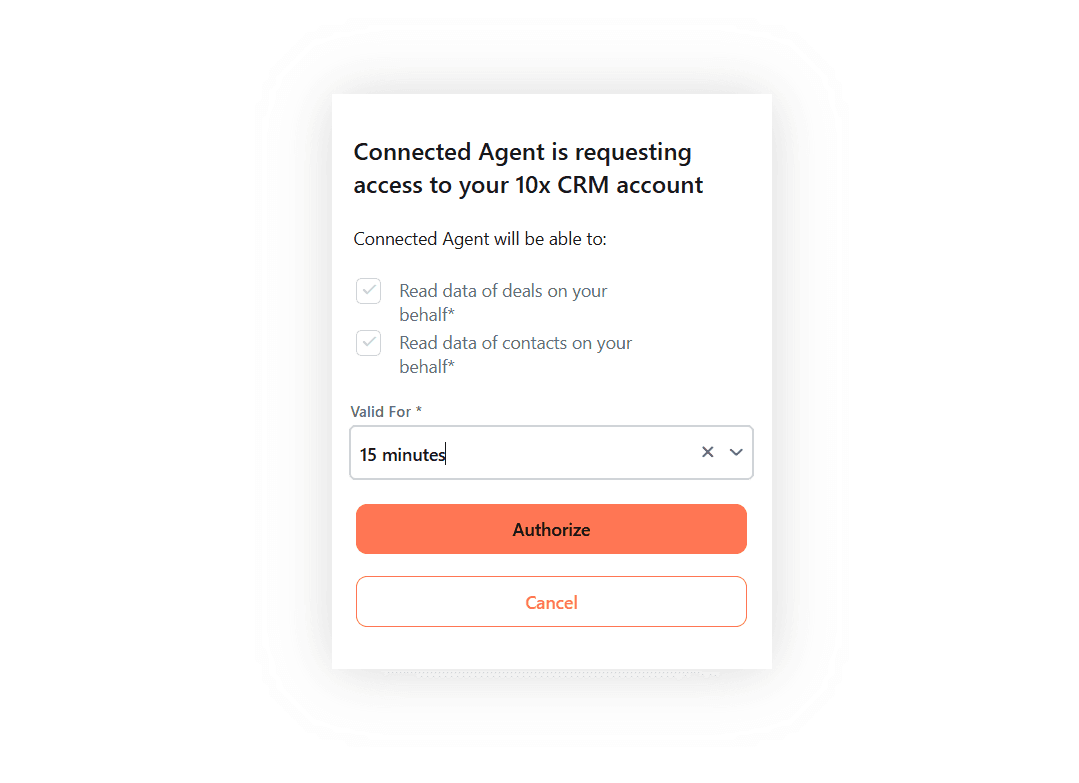Image resolution: width=1079 pixels, height=783 pixels.
Task: Click the 'Valid For *' field label
Action: coord(386,411)
